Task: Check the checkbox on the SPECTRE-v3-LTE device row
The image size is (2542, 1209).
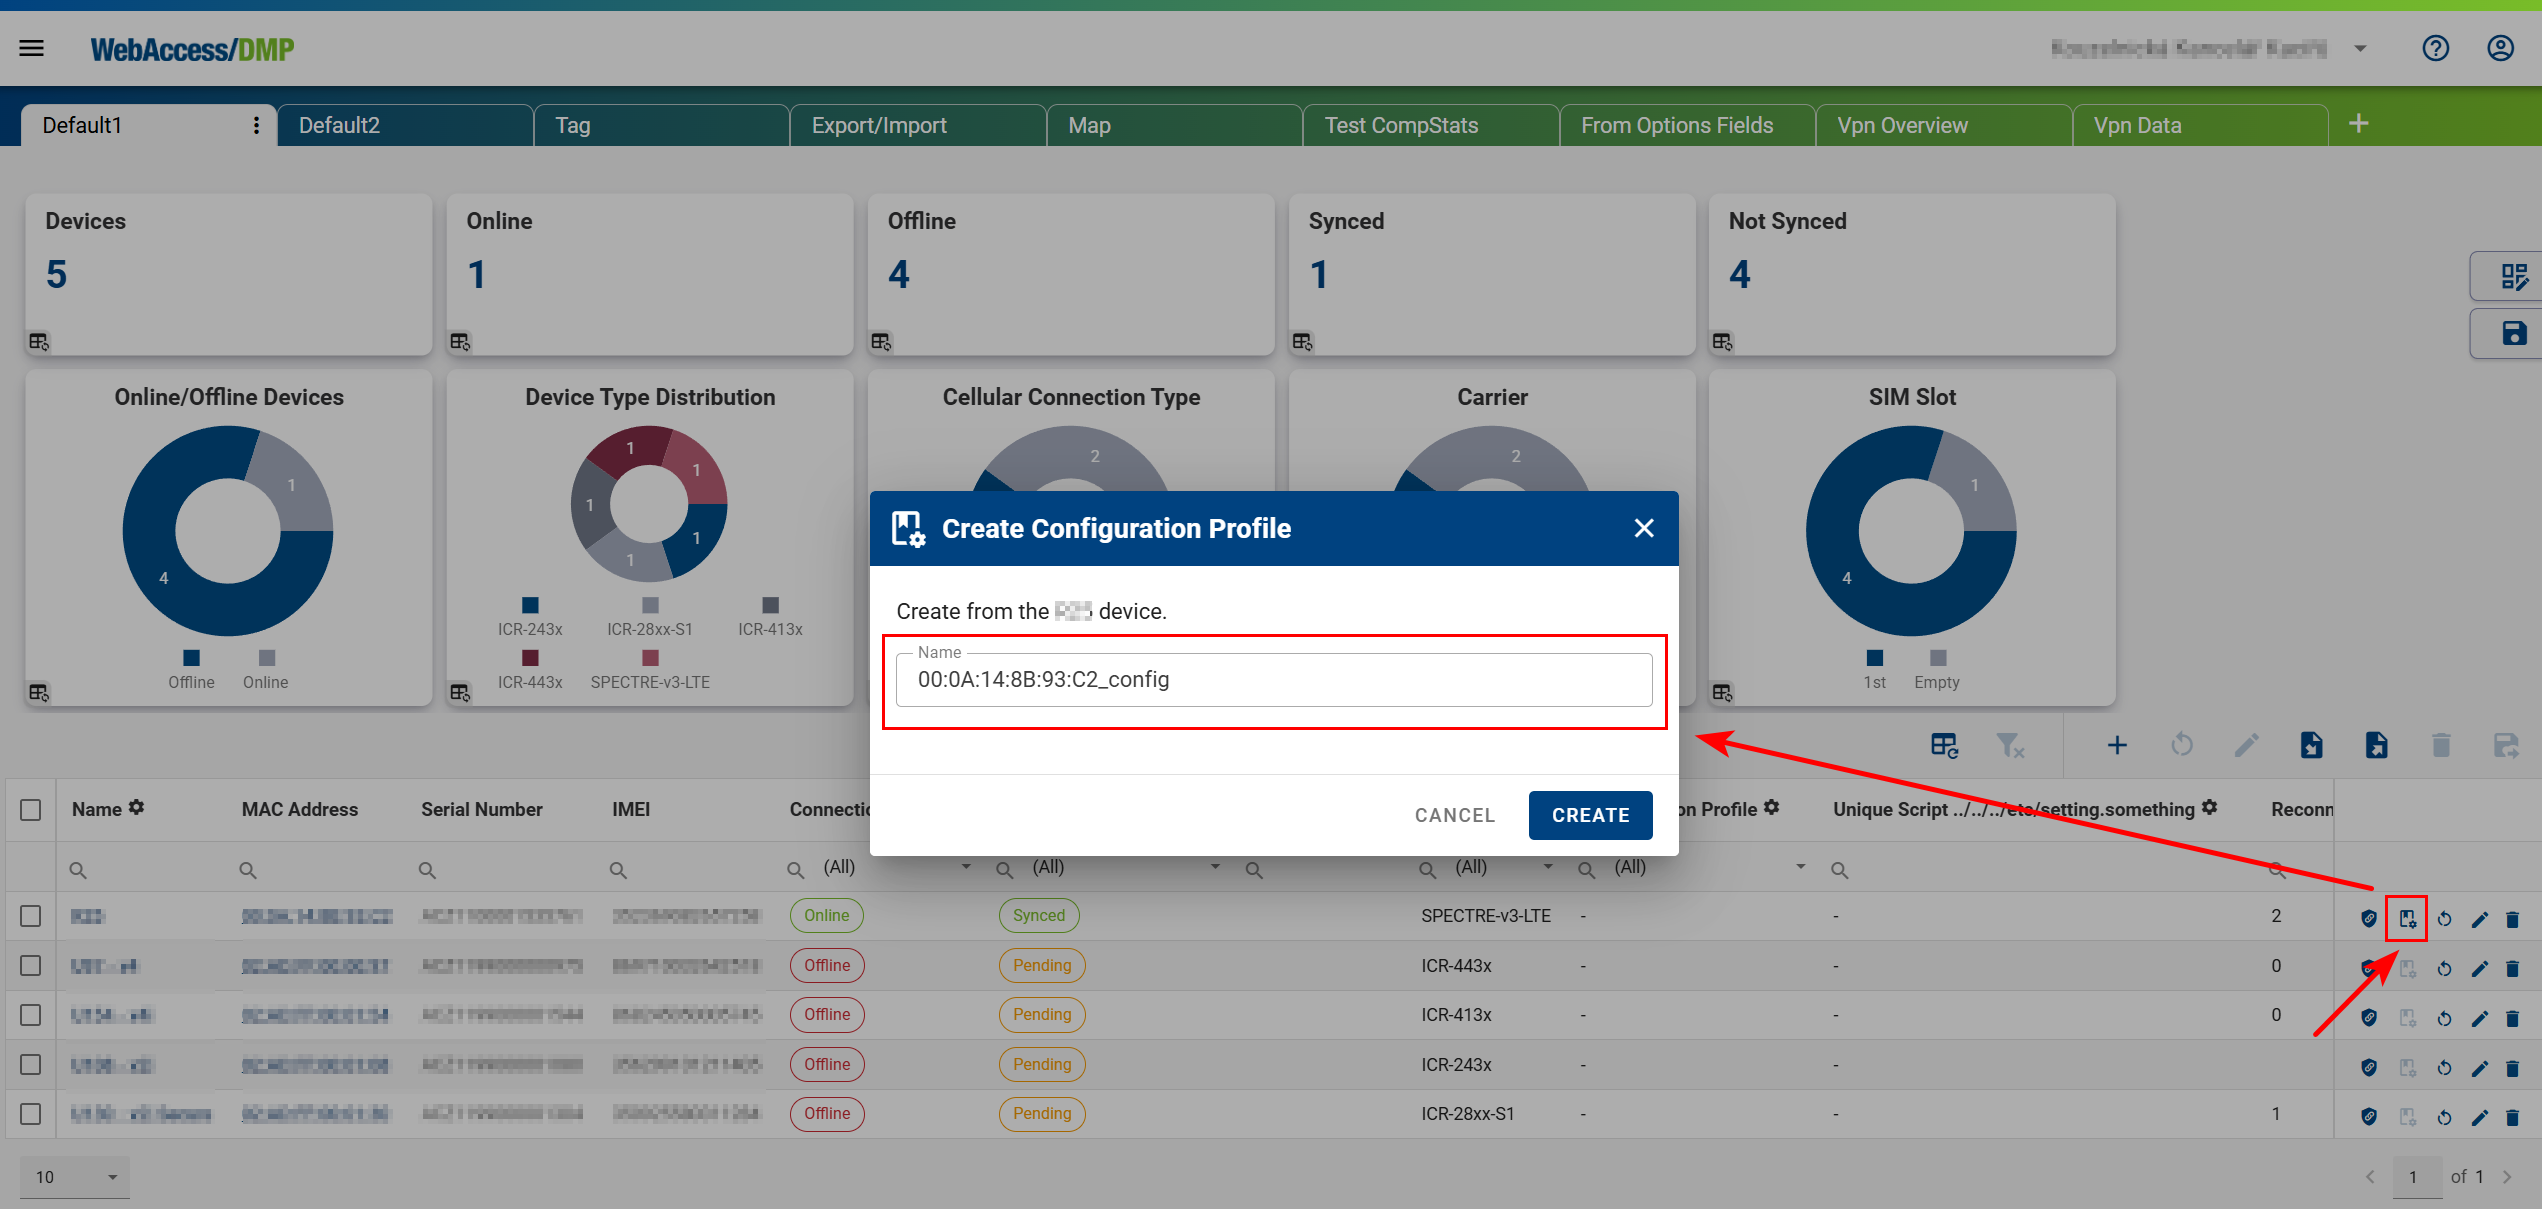Action: [x=30, y=916]
